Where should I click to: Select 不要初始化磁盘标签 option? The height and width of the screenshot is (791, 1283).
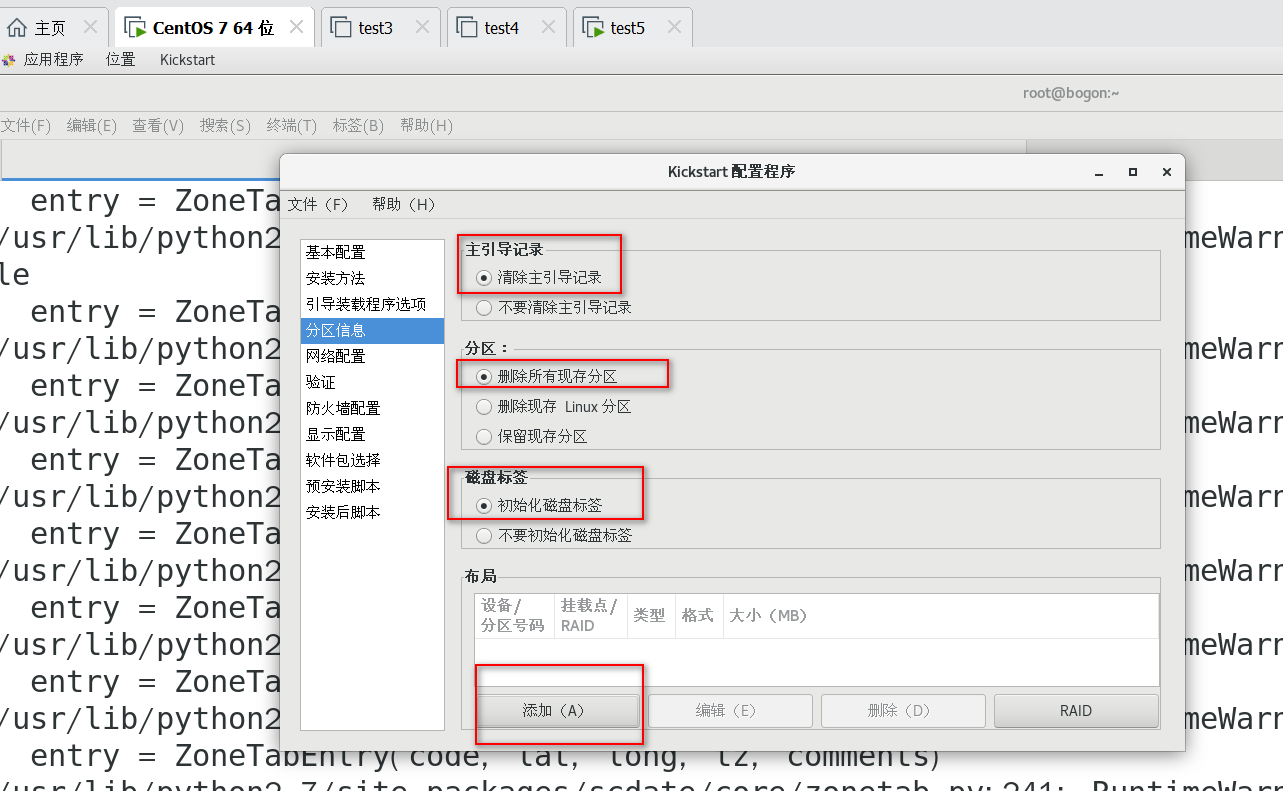click(554, 535)
